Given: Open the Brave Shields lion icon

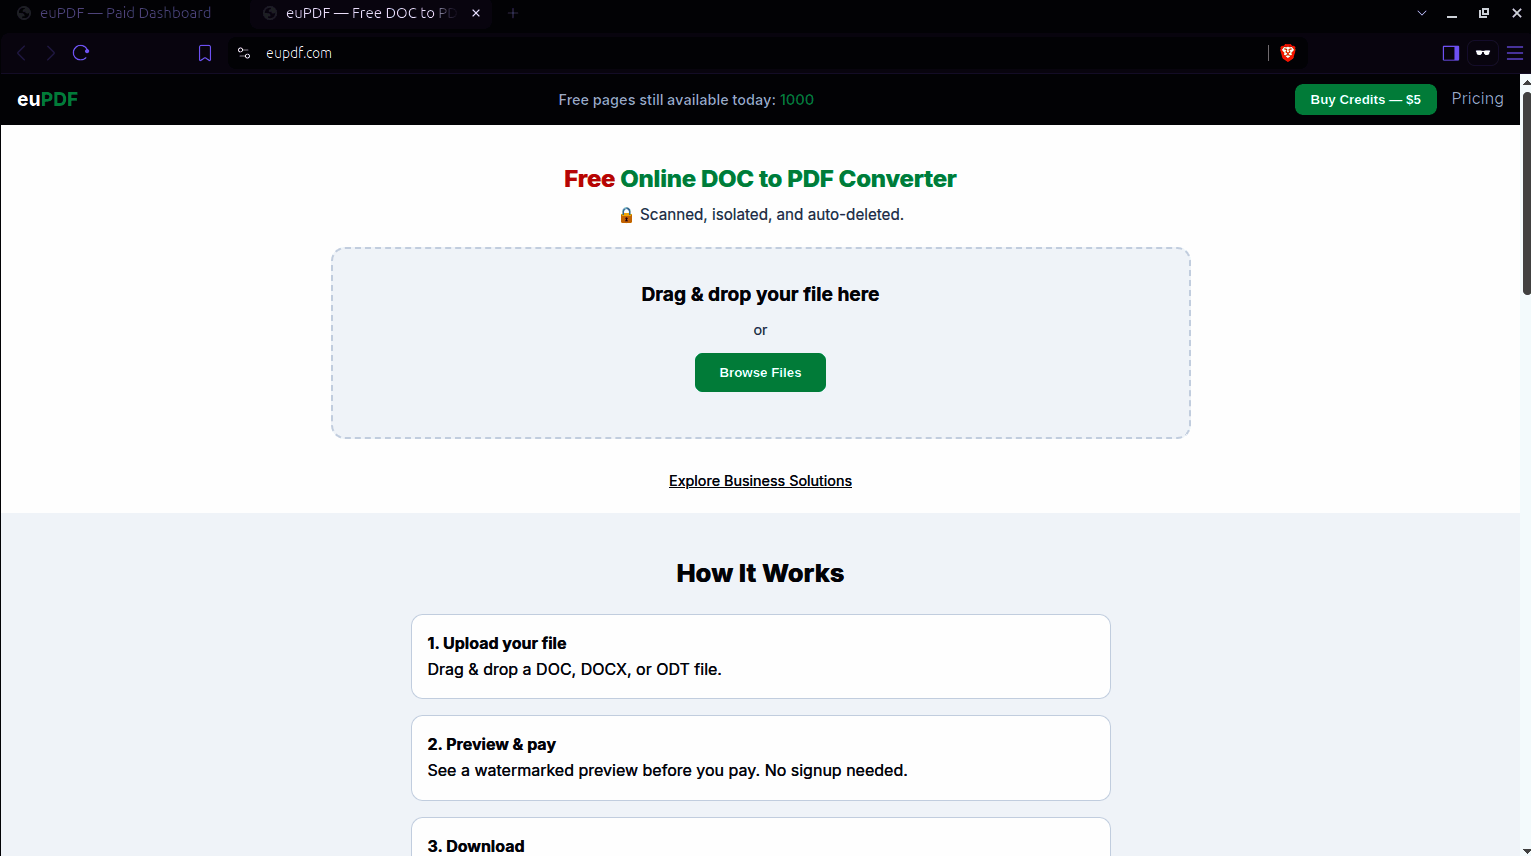Looking at the screenshot, I should (1288, 53).
